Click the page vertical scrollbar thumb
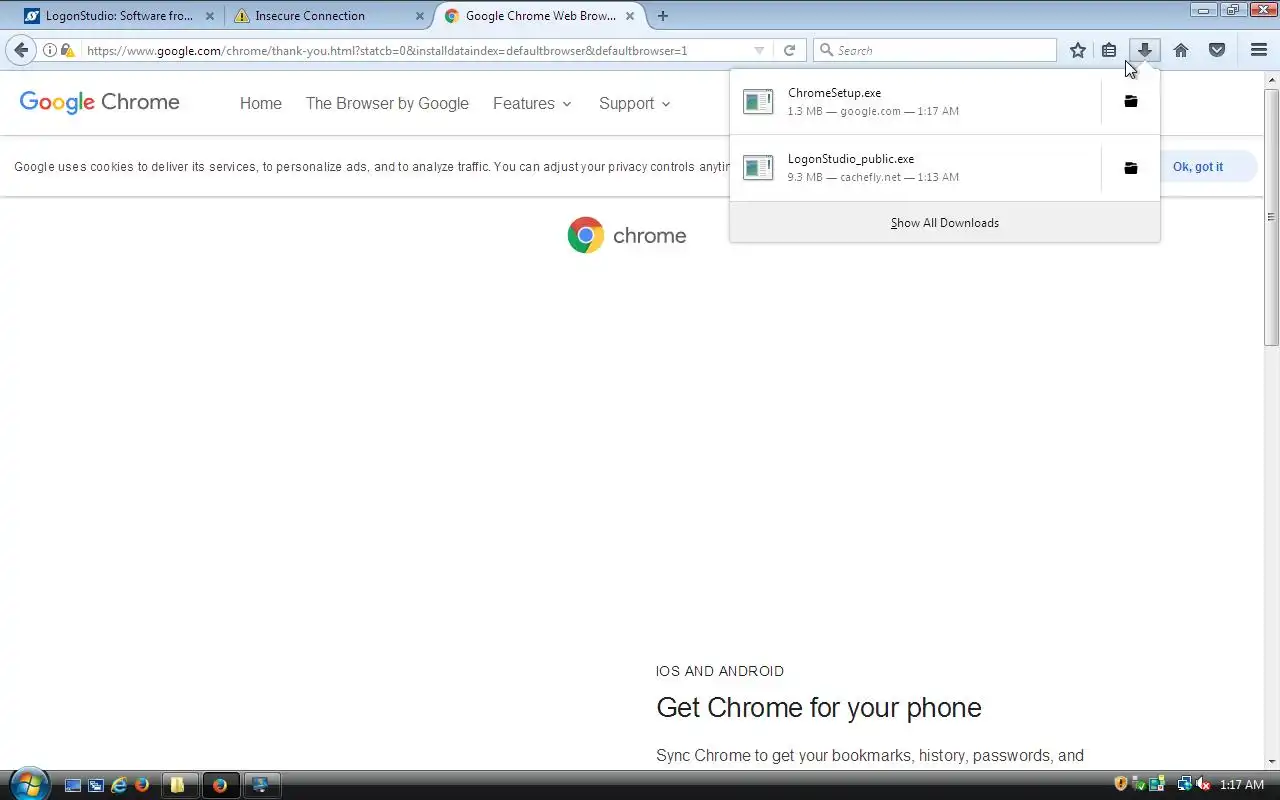1280x800 pixels. pyautogui.click(x=1271, y=217)
